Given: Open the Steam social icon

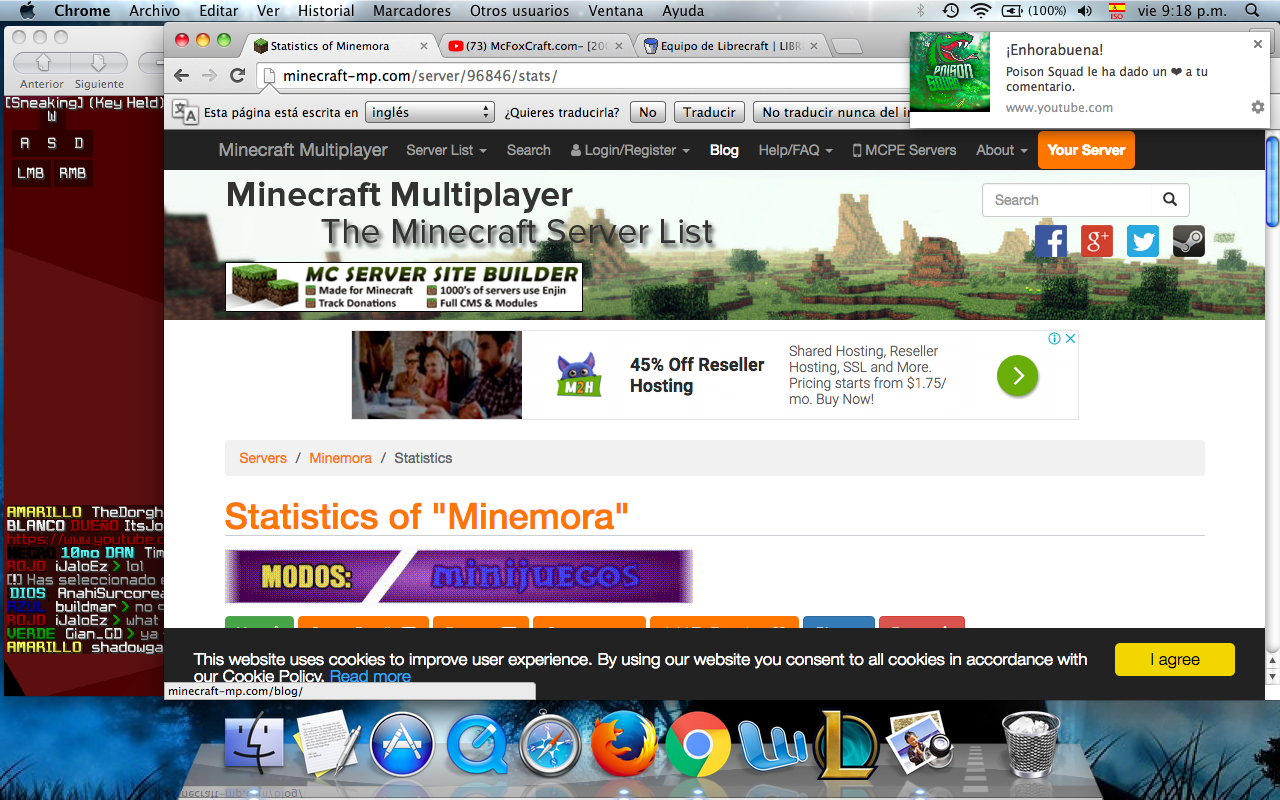Looking at the screenshot, I should tap(1189, 241).
